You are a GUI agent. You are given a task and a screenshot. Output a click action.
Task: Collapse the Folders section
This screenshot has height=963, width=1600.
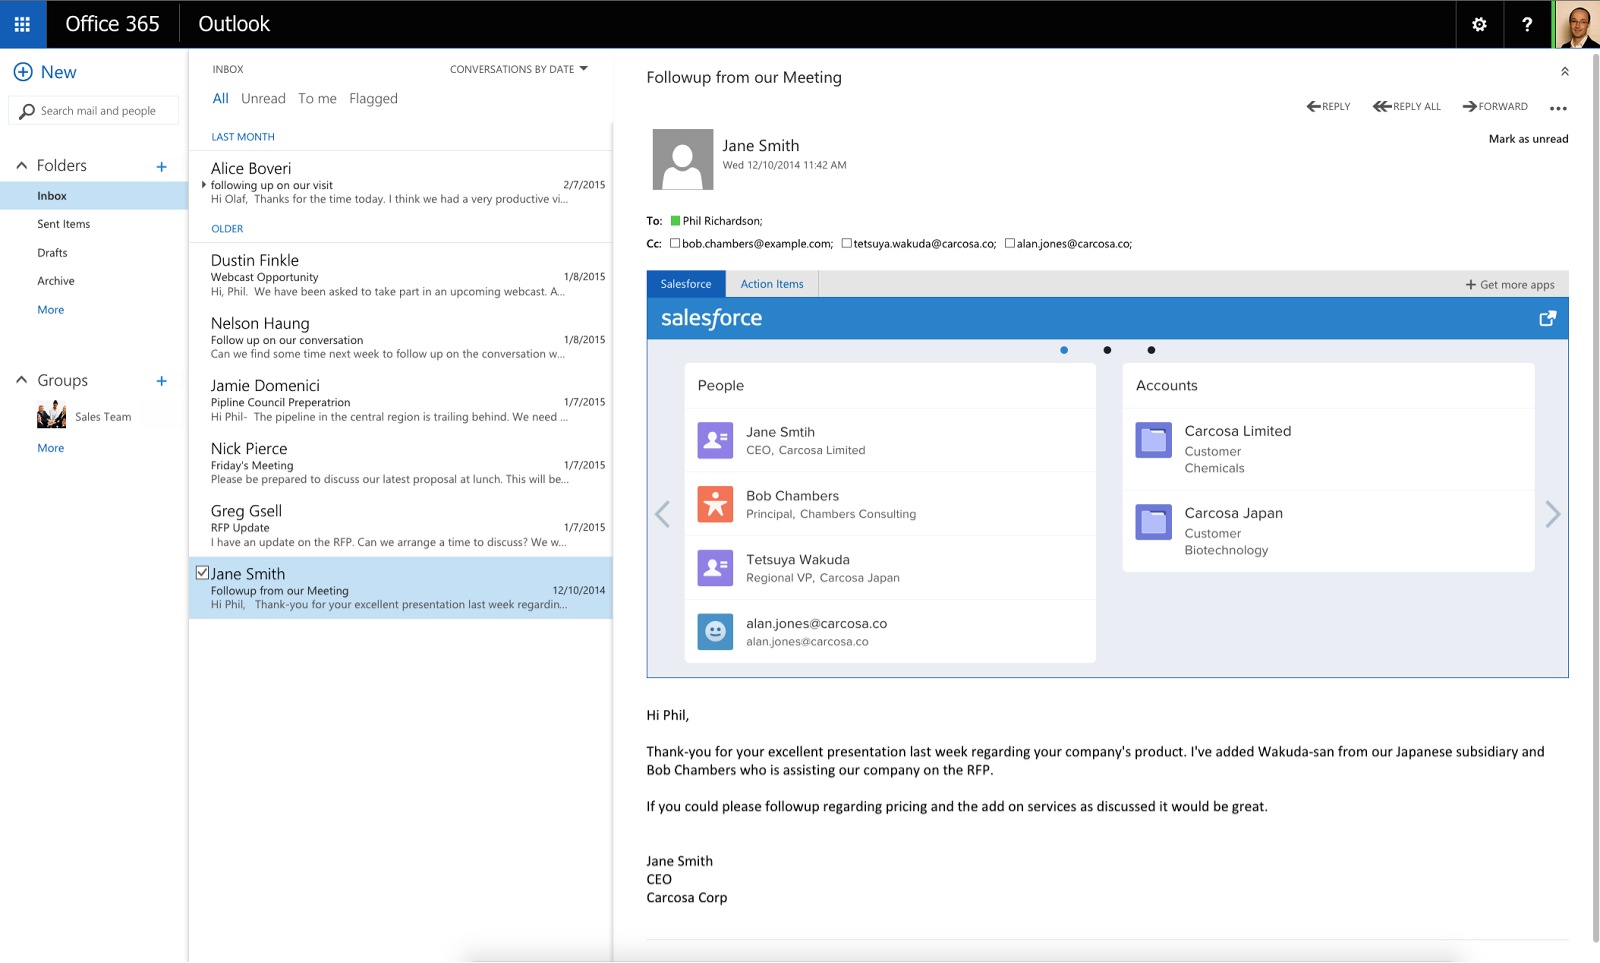(21, 166)
